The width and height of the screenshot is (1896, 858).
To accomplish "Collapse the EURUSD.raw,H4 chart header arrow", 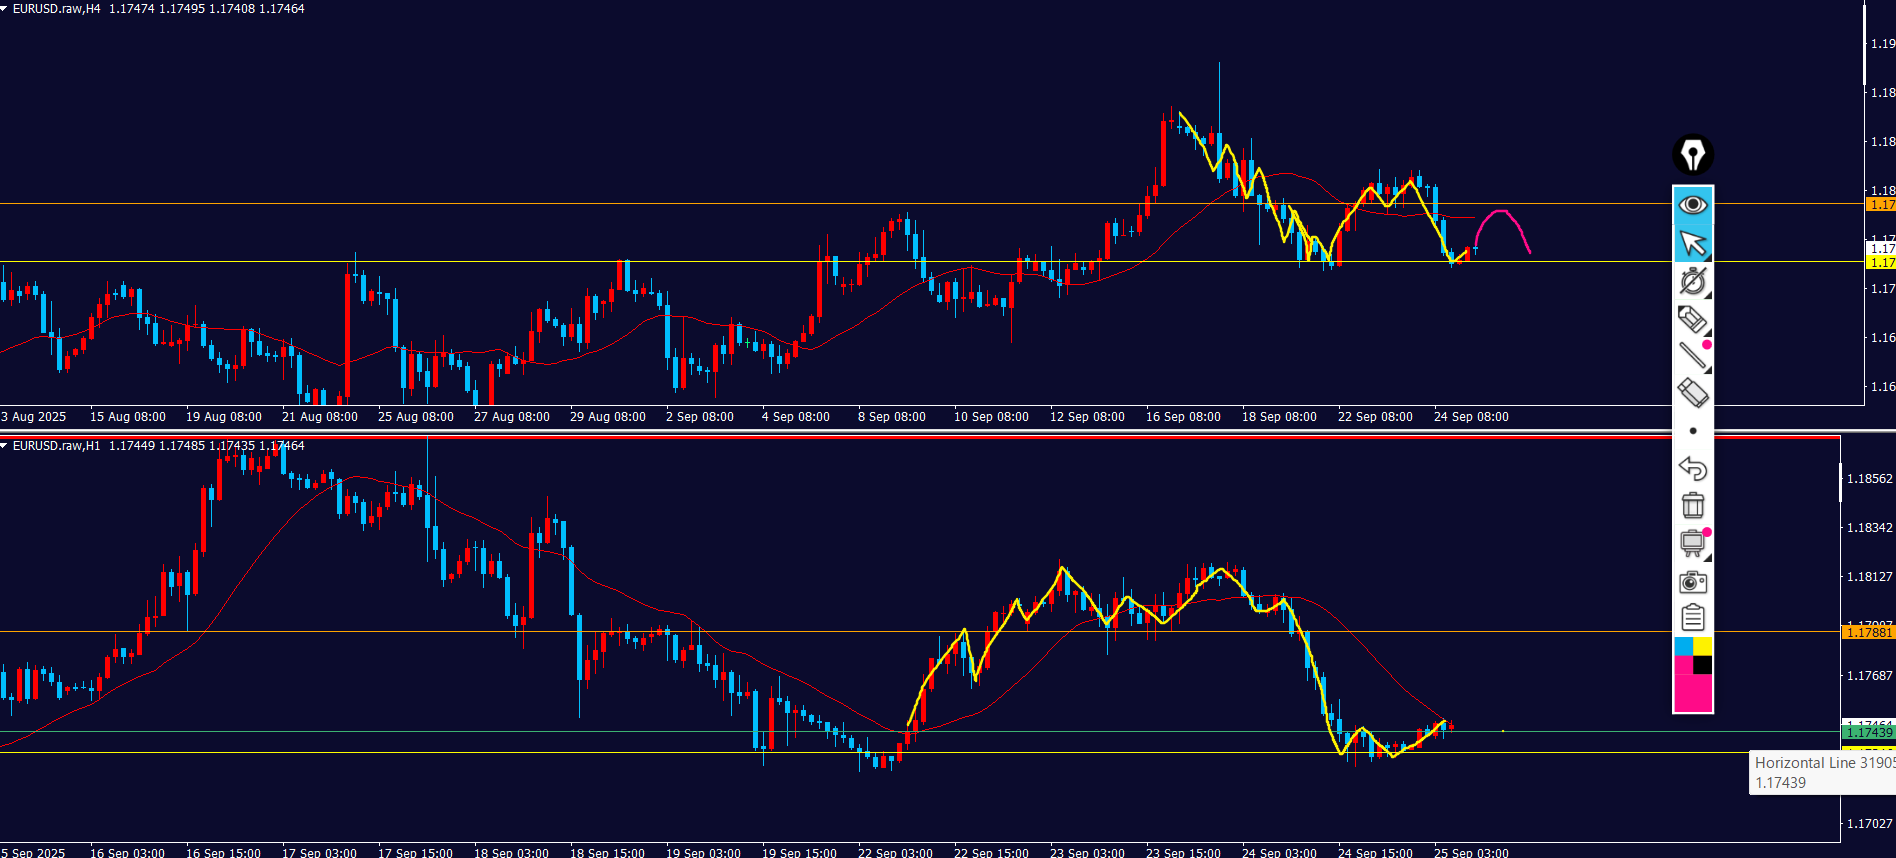I will (5, 8).
